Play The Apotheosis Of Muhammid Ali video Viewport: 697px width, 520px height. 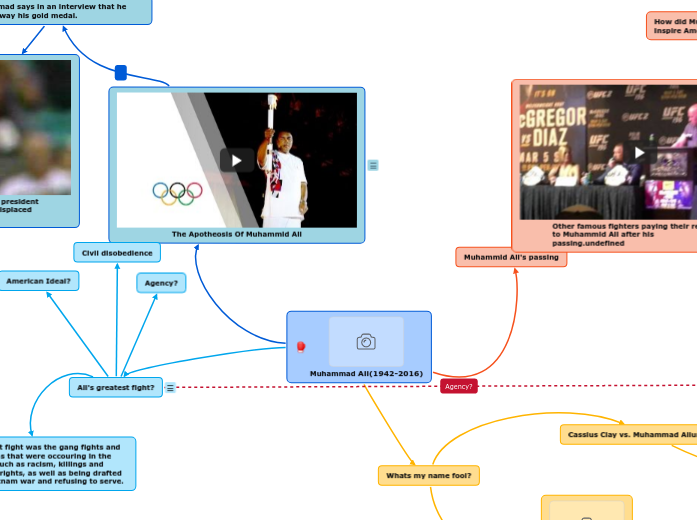237,160
